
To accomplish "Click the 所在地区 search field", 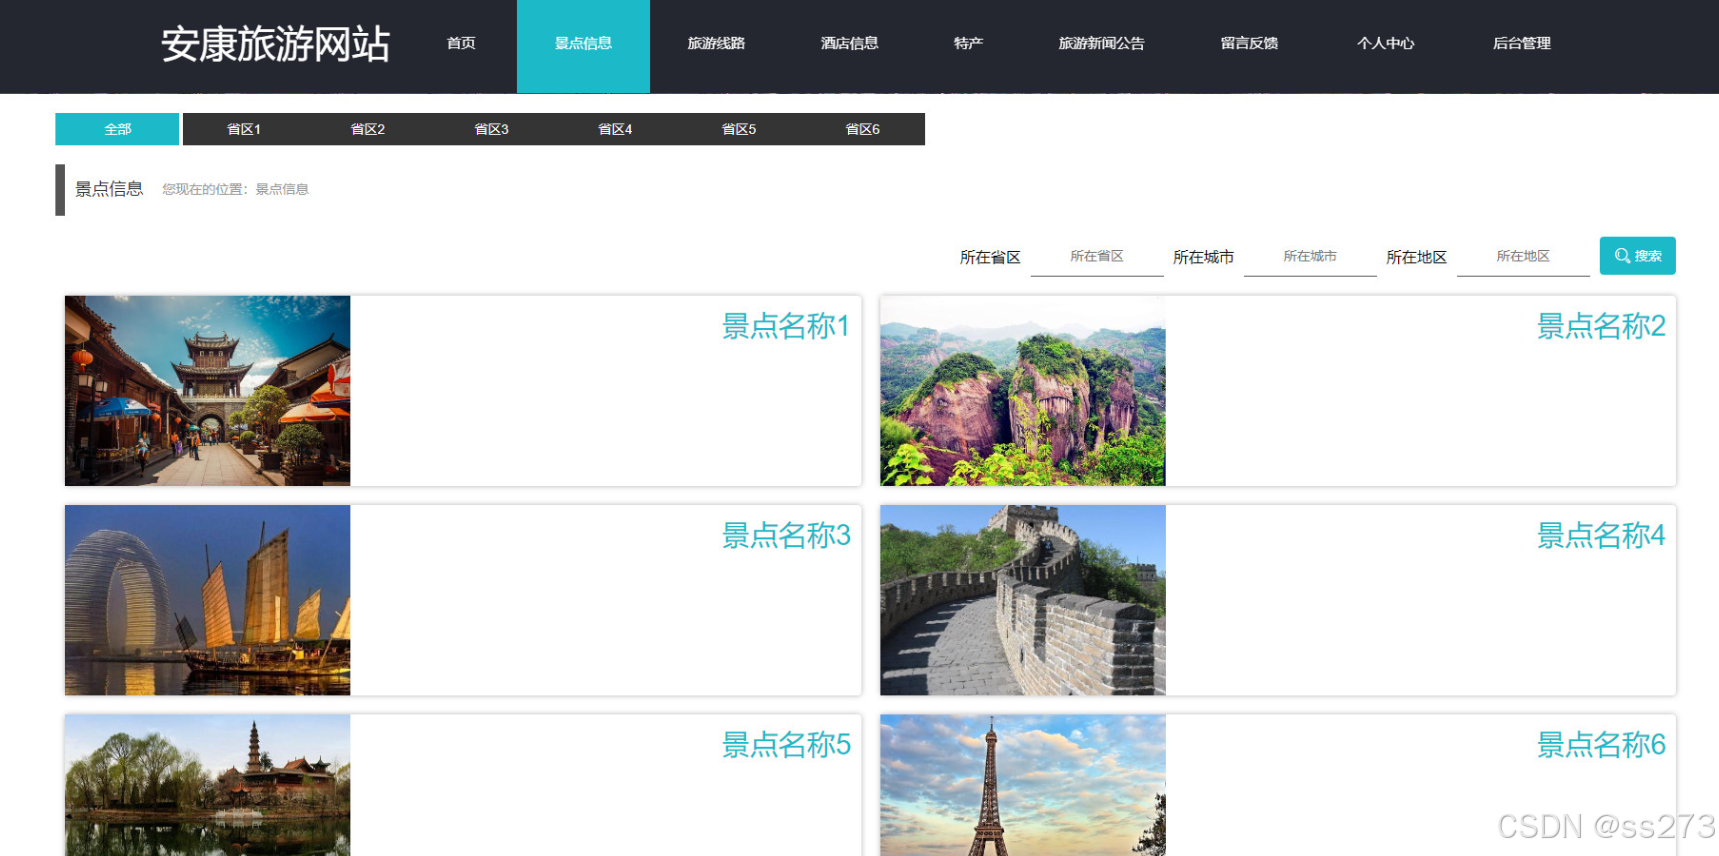I will click(x=1523, y=257).
